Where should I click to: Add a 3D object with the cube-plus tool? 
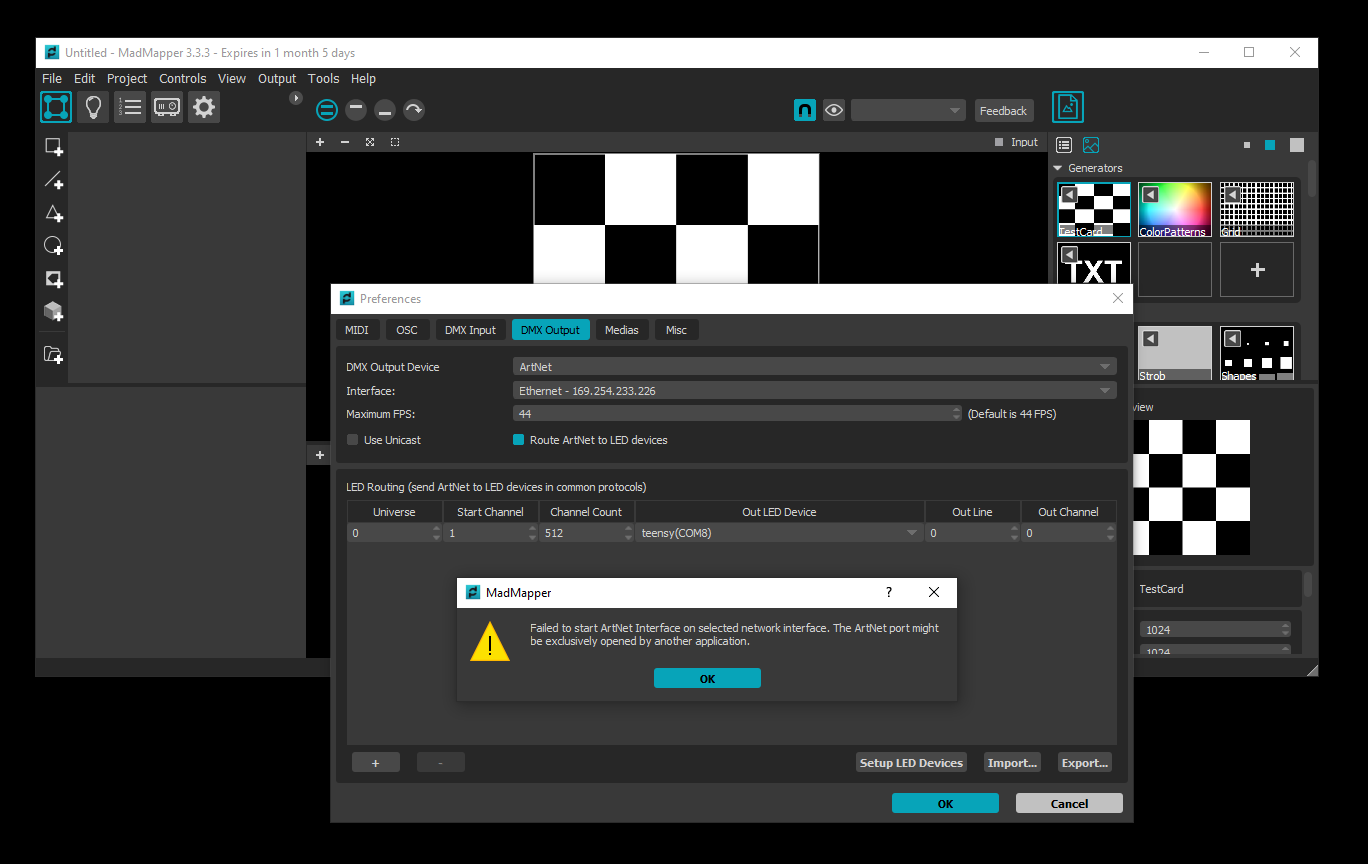[x=54, y=312]
